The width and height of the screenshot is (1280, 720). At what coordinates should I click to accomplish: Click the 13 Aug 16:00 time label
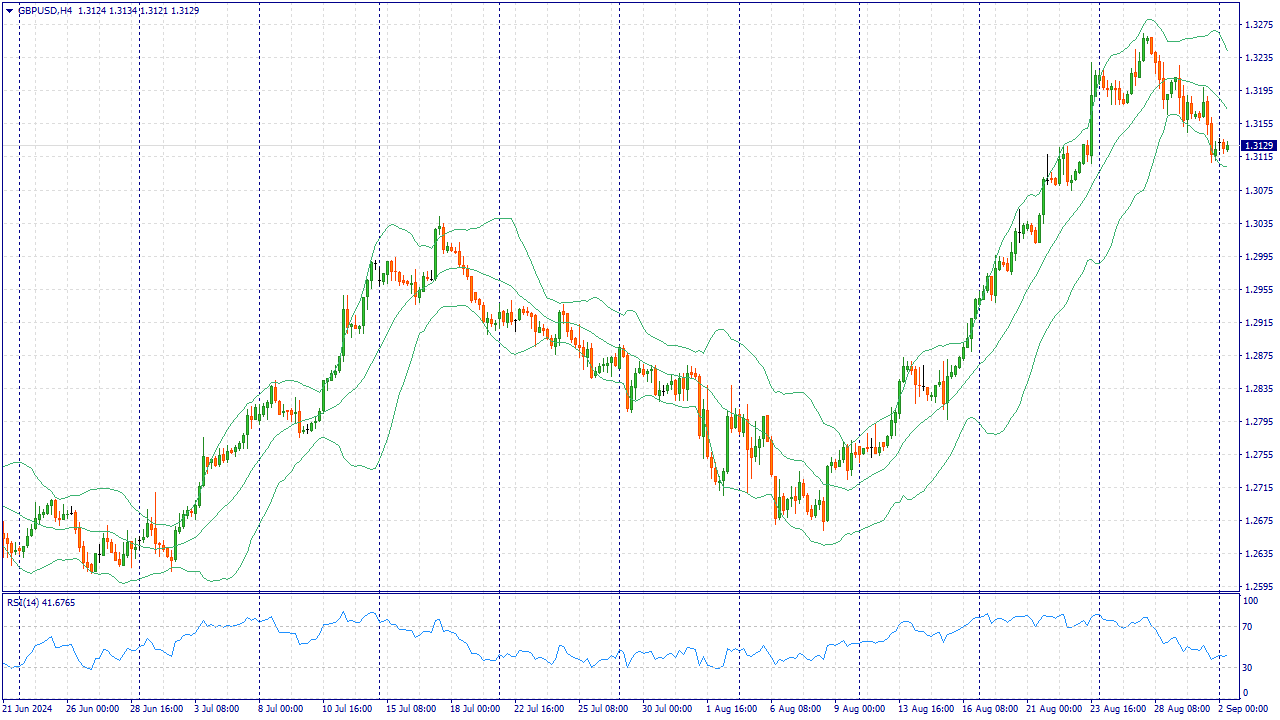(x=925, y=709)
